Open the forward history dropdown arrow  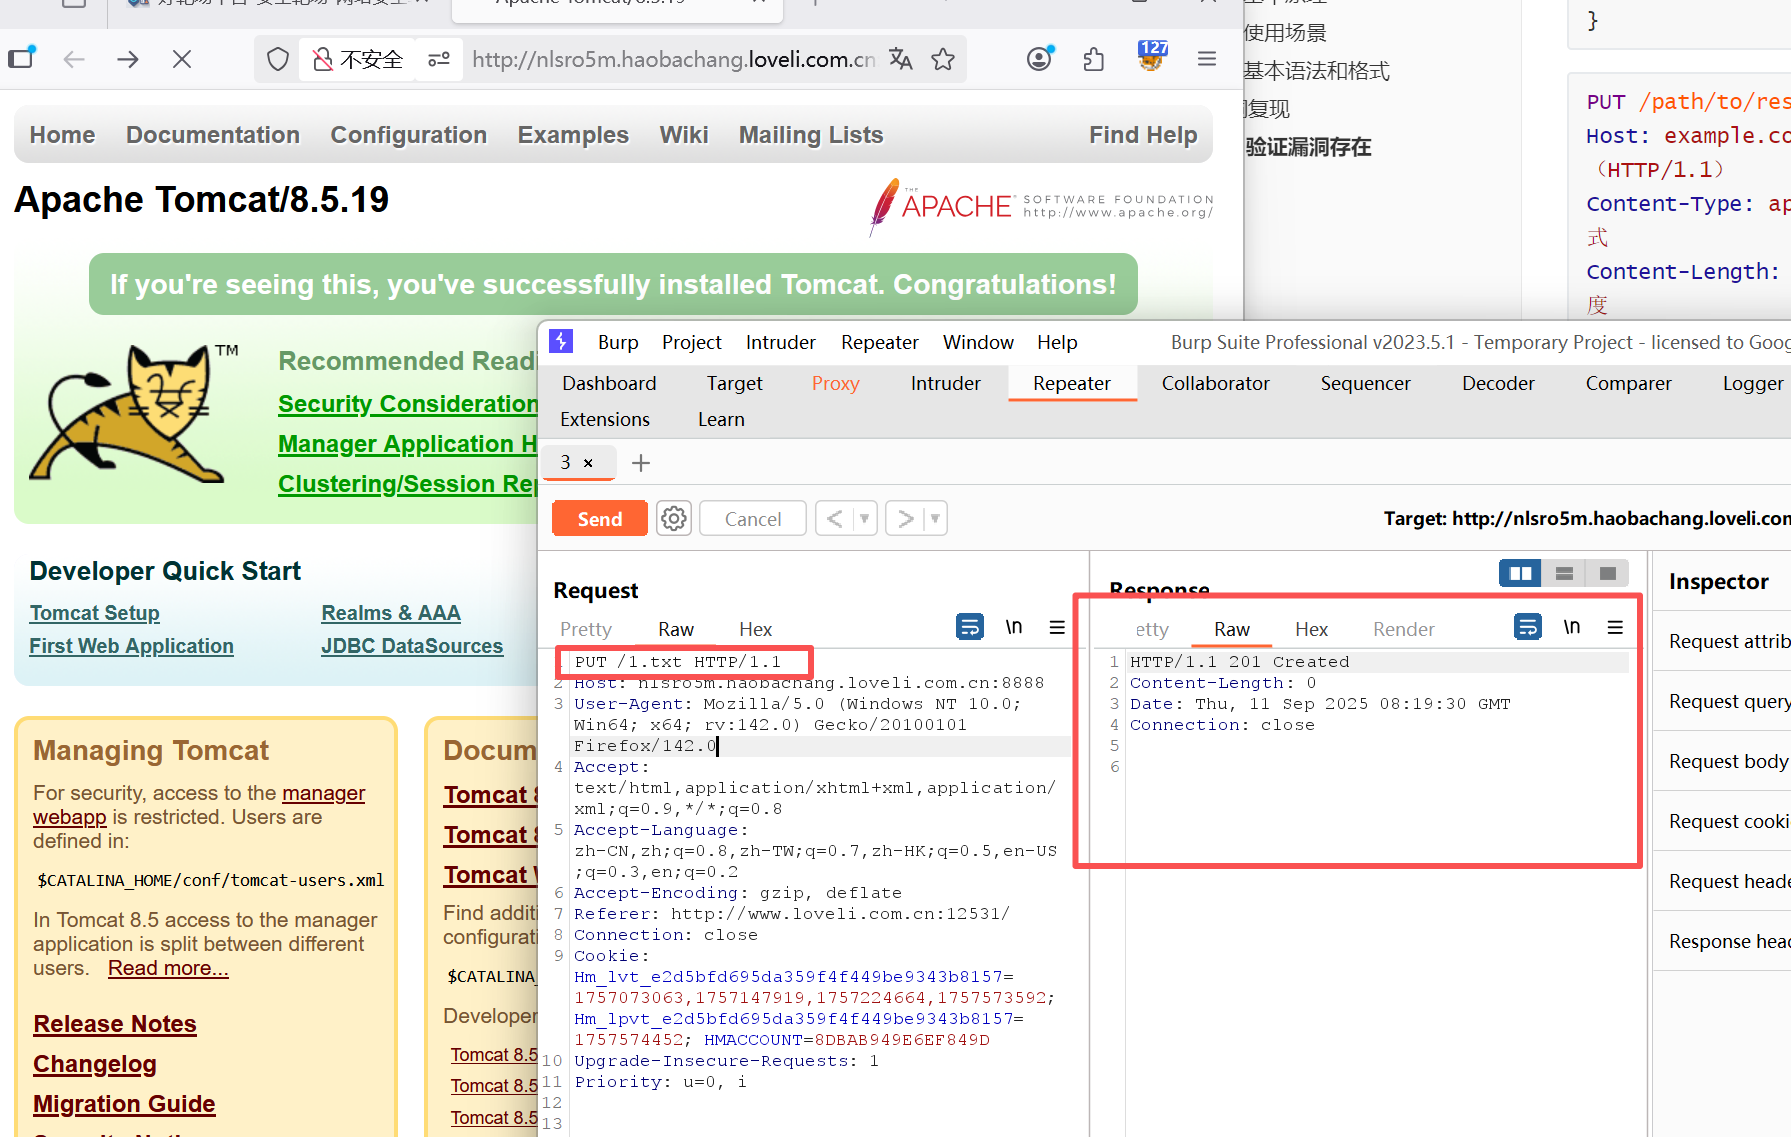coord(935,518)
